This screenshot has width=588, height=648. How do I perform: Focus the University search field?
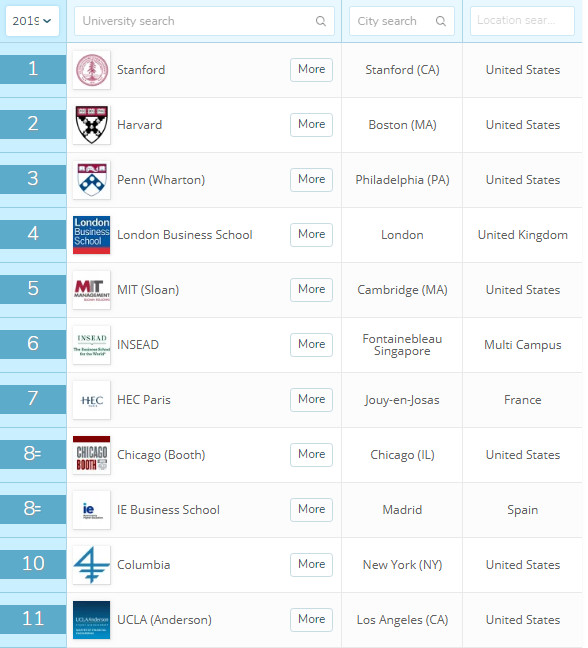(x=205, y=21)
